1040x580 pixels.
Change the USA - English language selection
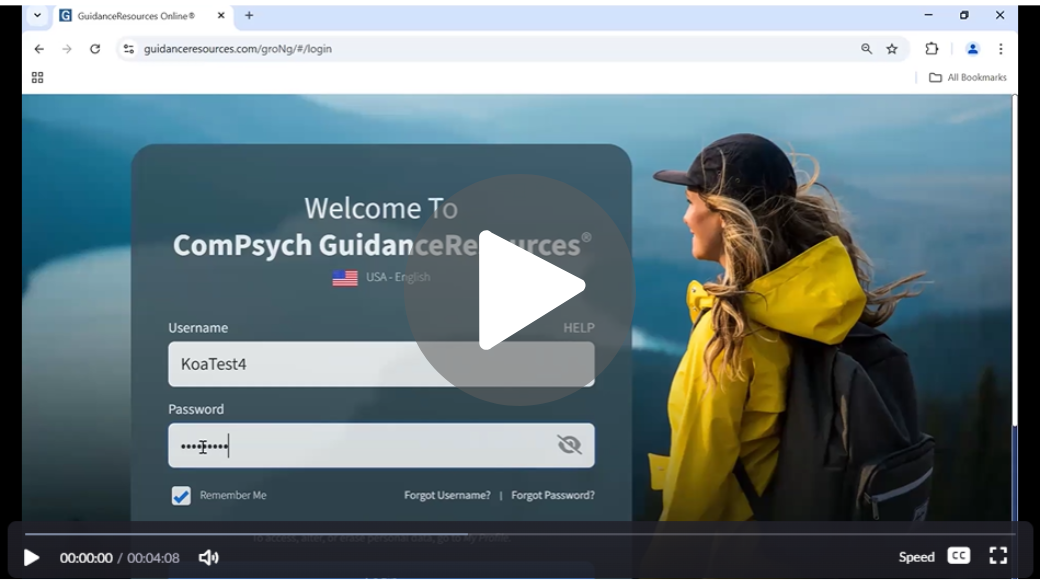[381, 277]
